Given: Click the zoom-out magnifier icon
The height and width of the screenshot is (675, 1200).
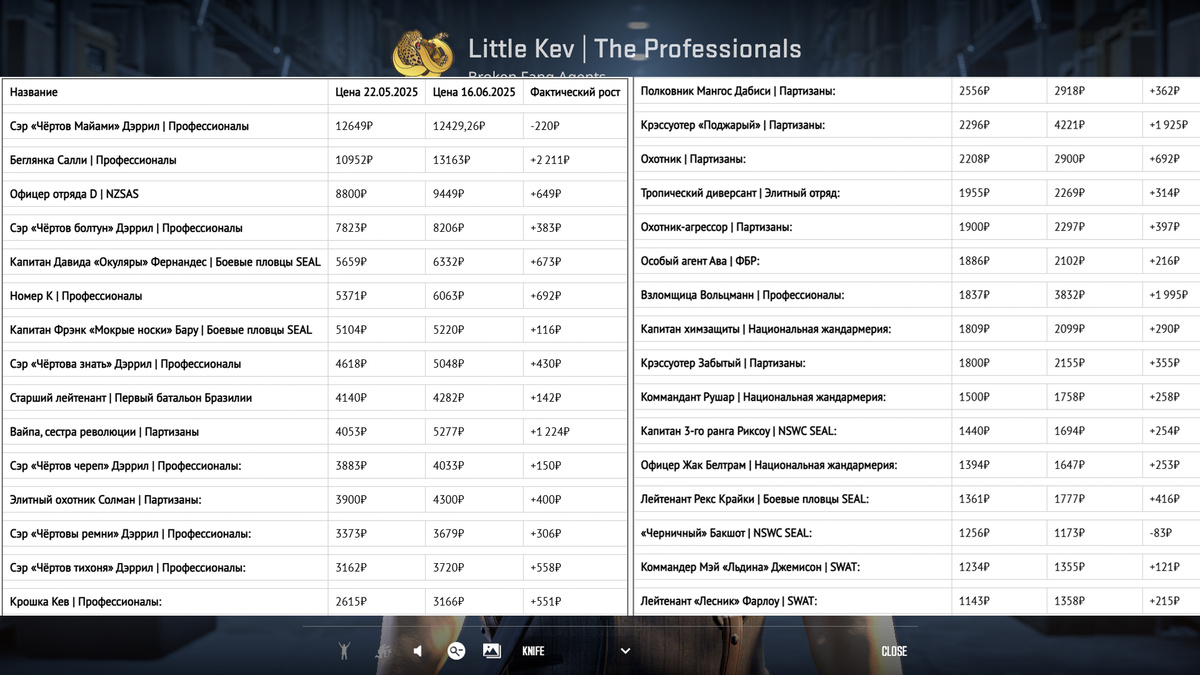Looking at the screenshot, I should [456, 651].
